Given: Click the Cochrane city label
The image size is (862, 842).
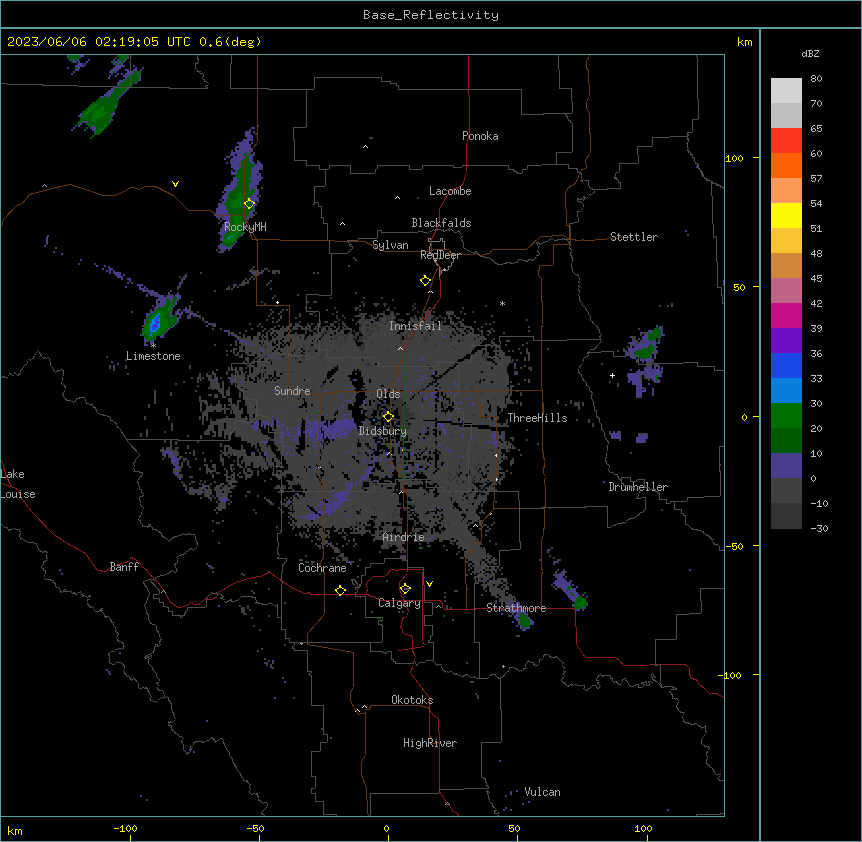Looking at the screenshot, I should pyautogui.click(x=322, y=568).
